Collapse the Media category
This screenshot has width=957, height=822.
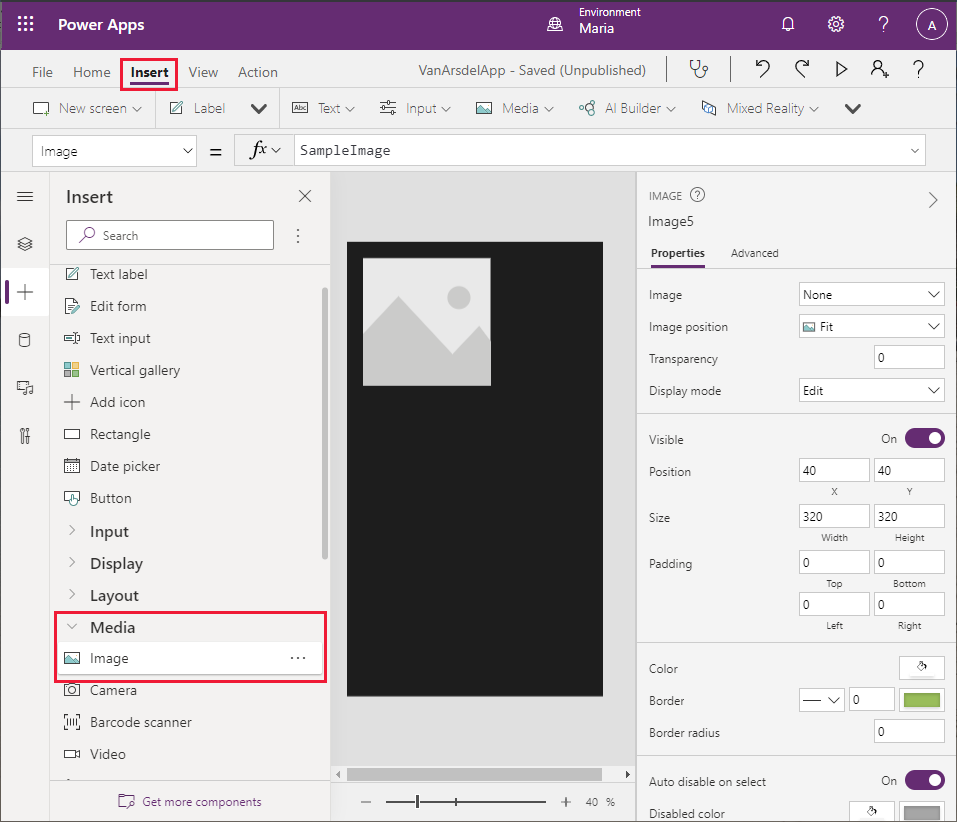(112, 628)
